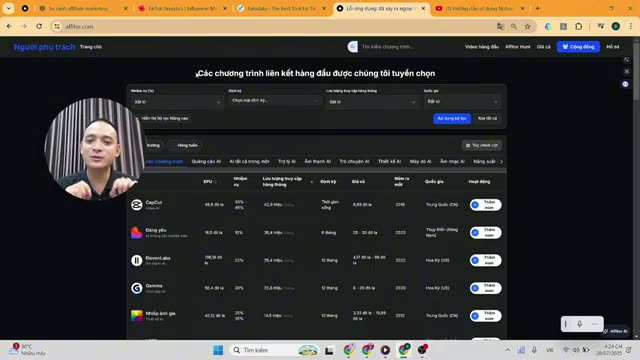Open Trang chủ nav link
Image resolution: width=640 pixels, height=360 pixels.
coord(91,47)
